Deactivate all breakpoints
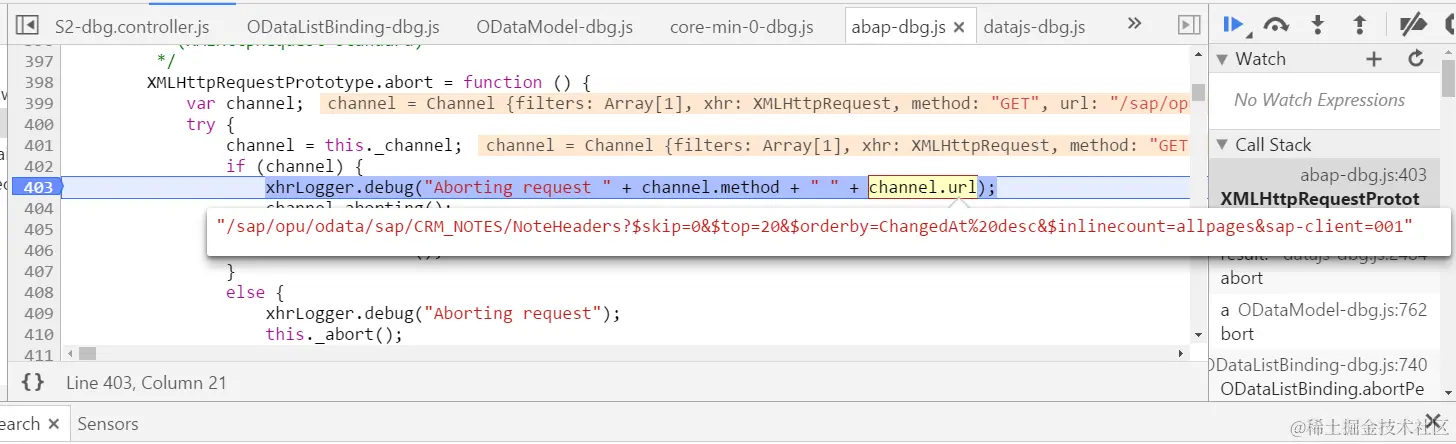The height and width of the screenshot is (444, 1456). click(1412, 25)
